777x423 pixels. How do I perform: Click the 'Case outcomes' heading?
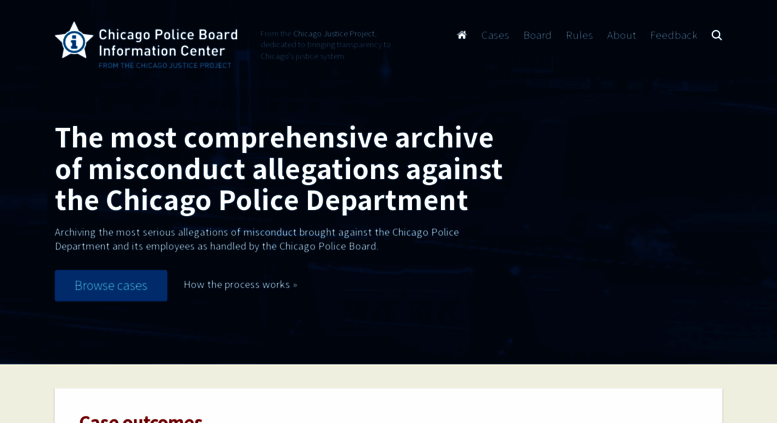pyautogui.click(x=141, y=419)
